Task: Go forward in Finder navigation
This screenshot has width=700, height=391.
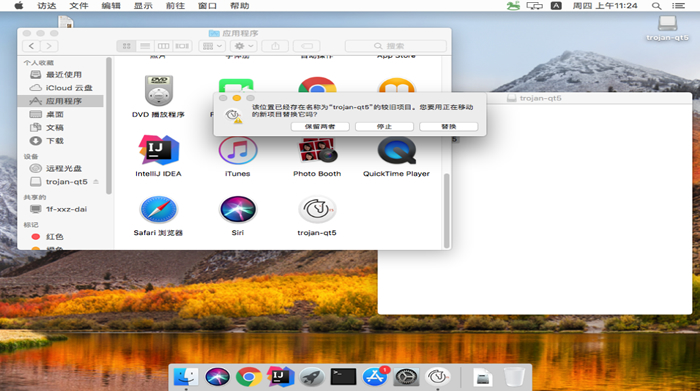Action: point(49,46)
